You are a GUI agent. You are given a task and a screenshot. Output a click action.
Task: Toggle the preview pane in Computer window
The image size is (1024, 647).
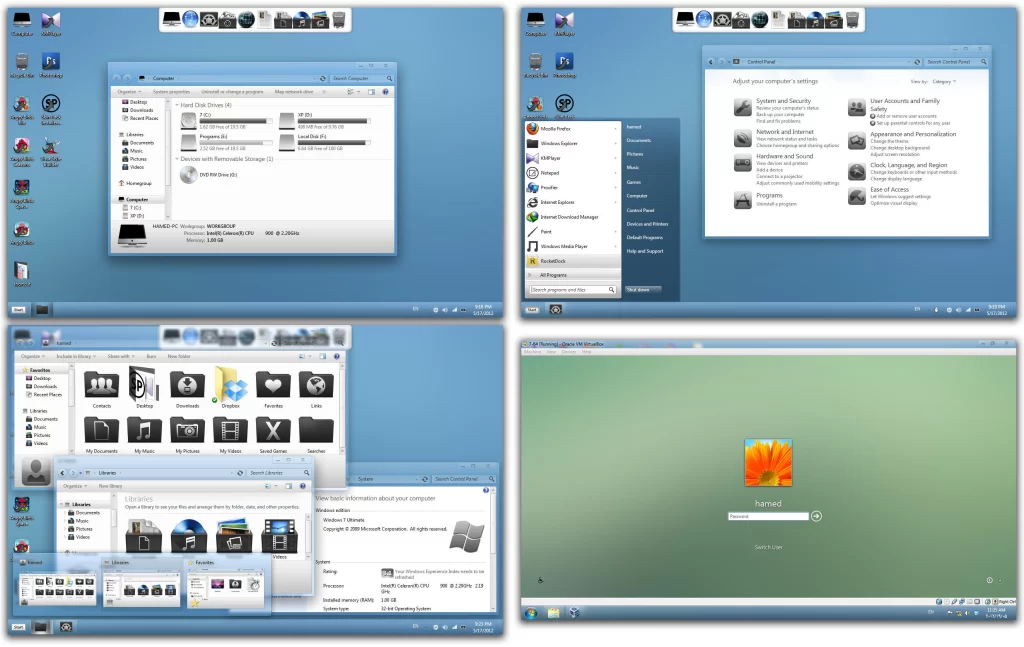[x=373, y=91]
